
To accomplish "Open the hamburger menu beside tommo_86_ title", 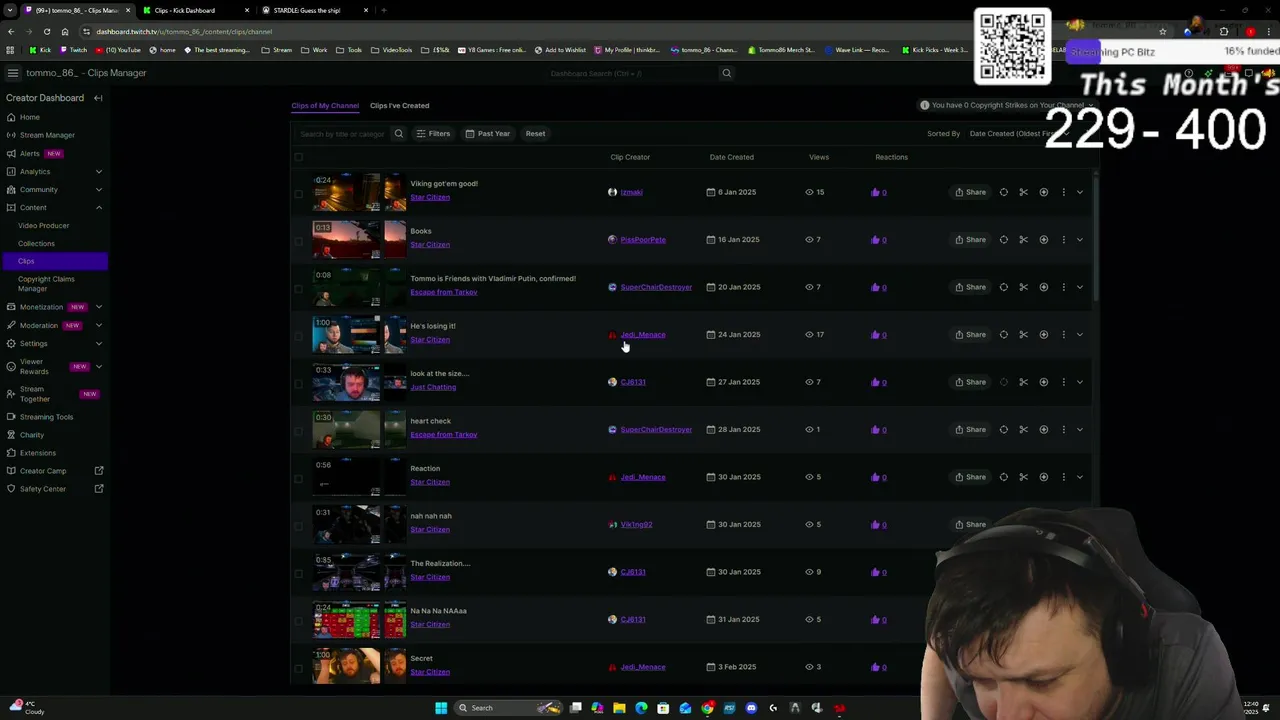I will [12, 73].
